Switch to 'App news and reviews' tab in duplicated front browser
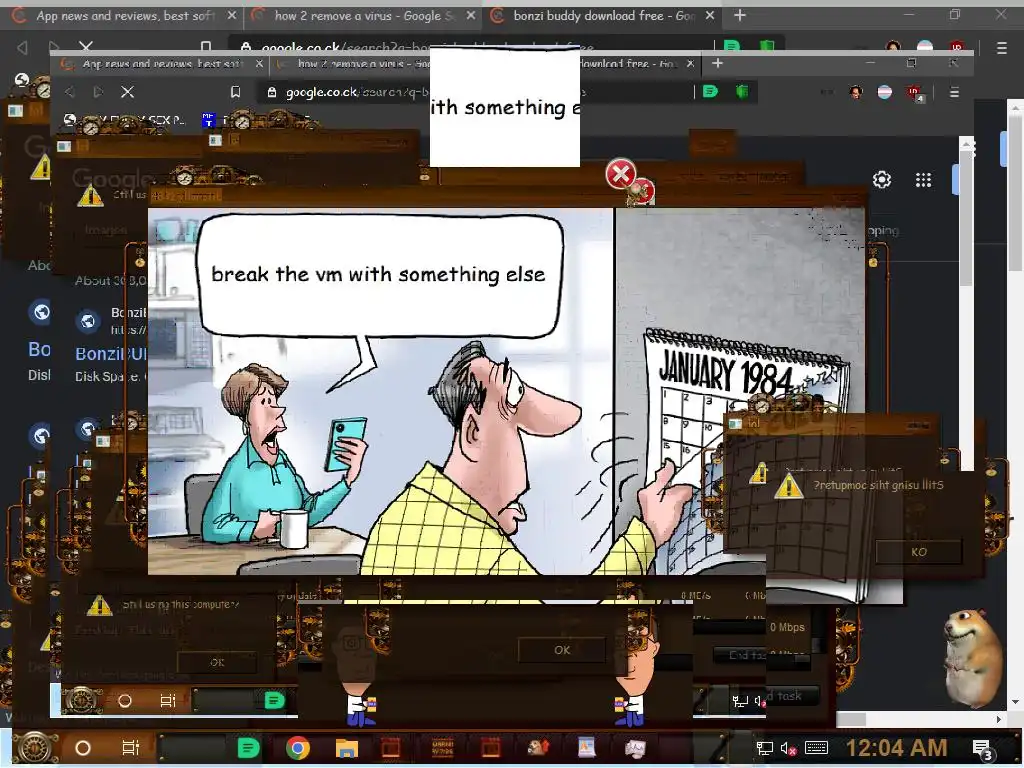The height and width of the screenshot is (768, 1024). tap(160, 63)
